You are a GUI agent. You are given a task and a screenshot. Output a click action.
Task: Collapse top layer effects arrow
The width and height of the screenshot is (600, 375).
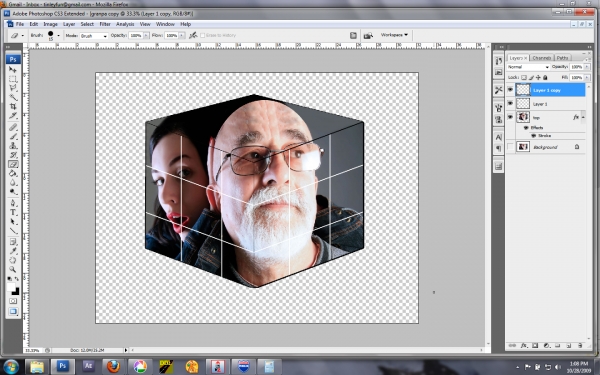click(583, 117)
